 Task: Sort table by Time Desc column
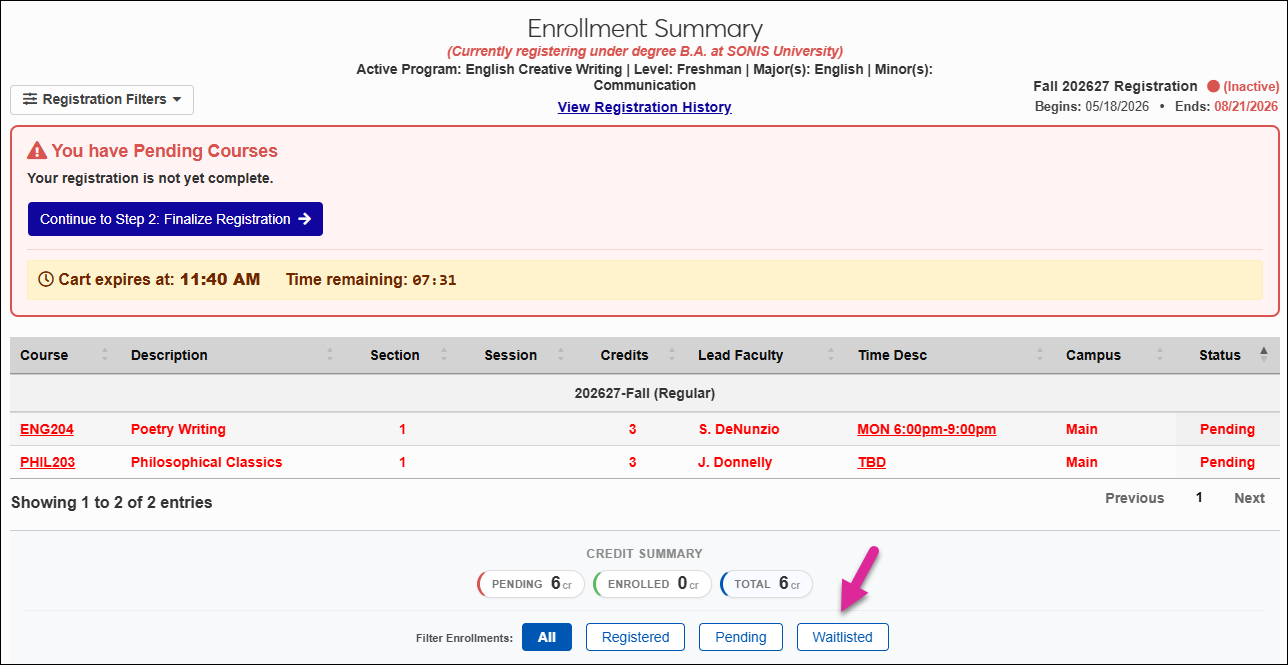(x=952, y=355)
